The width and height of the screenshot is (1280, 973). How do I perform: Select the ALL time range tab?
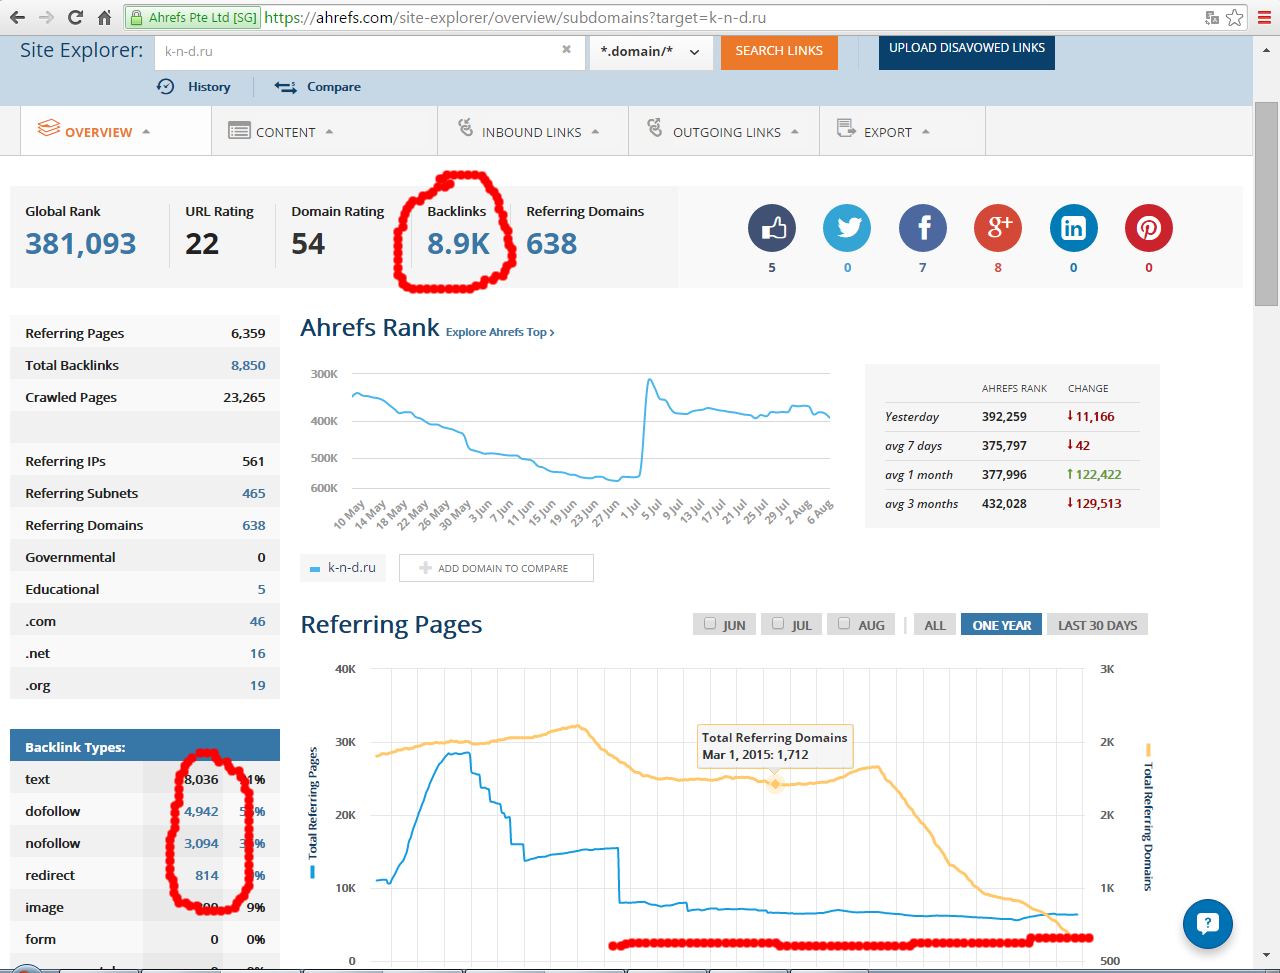pyautogui.click(x=935, y=625)
